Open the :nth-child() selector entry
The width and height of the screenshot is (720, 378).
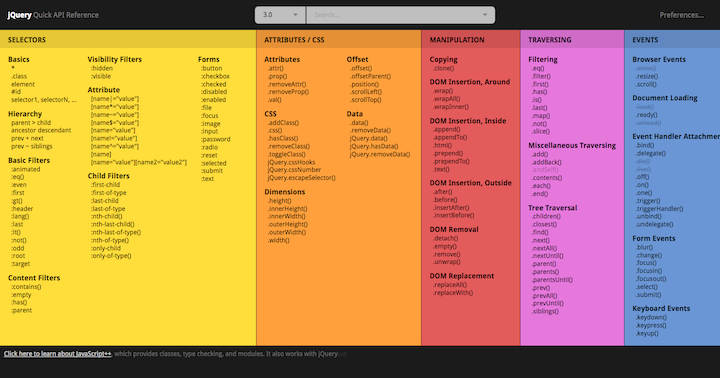click(x=107, y=216)
